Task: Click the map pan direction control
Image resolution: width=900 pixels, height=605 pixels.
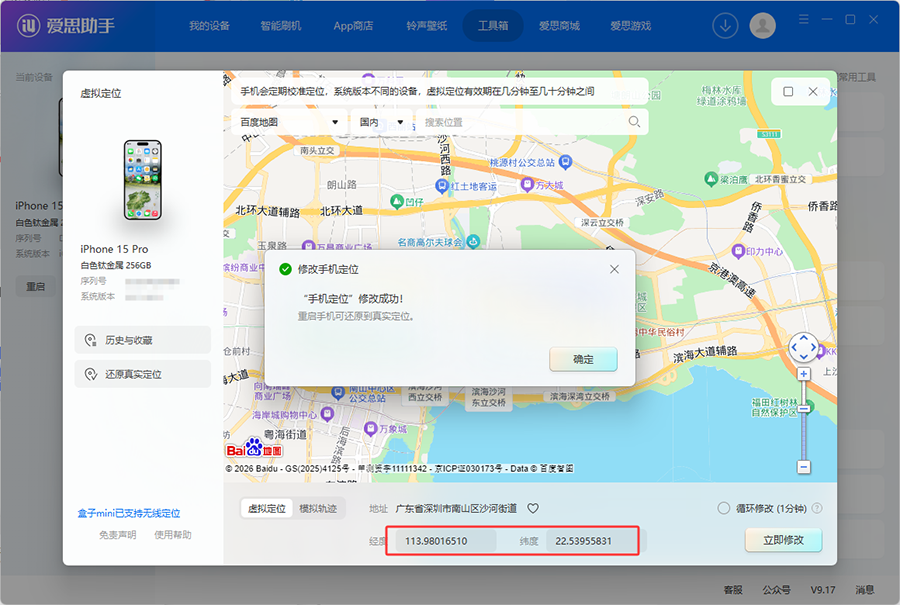Action: click(x=804, y=347)
